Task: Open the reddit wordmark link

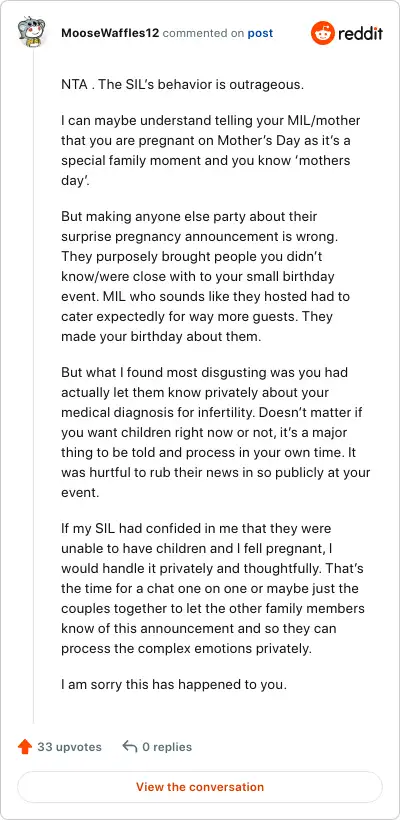Action: coord(360,33)
